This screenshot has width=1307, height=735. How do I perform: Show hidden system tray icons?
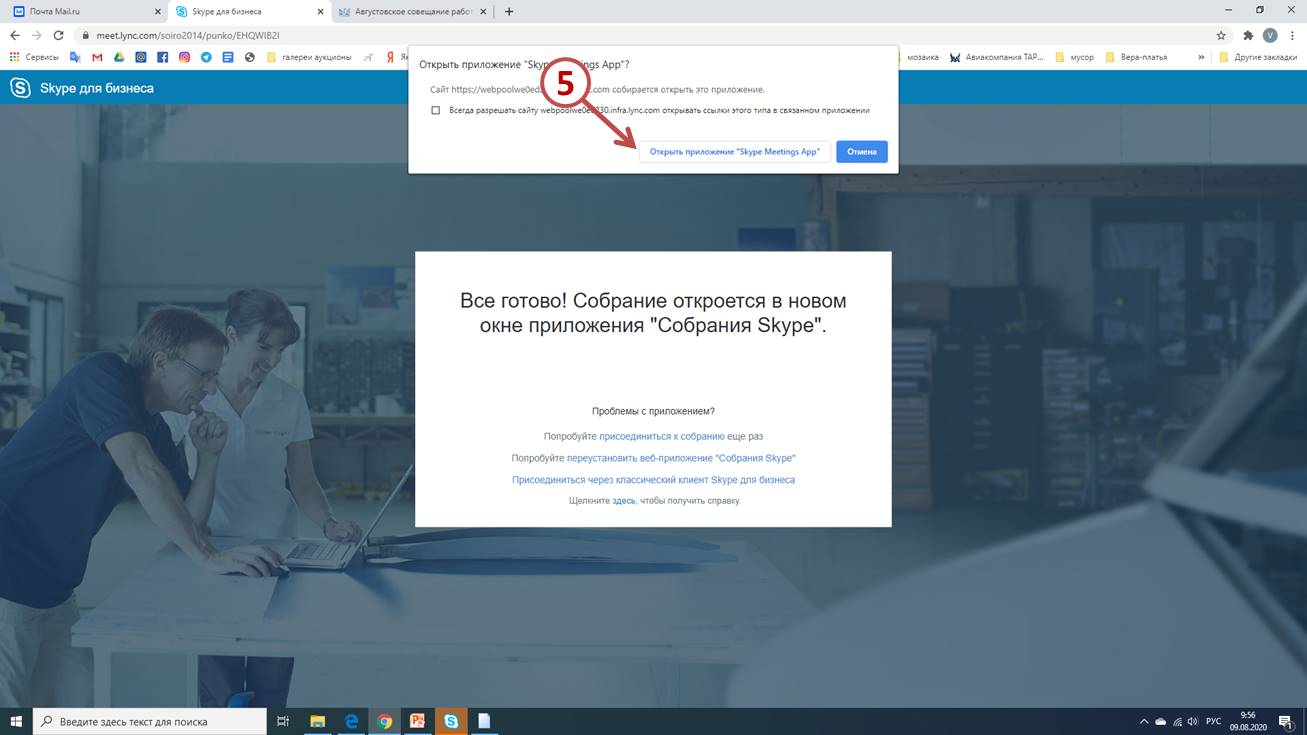1144,721
